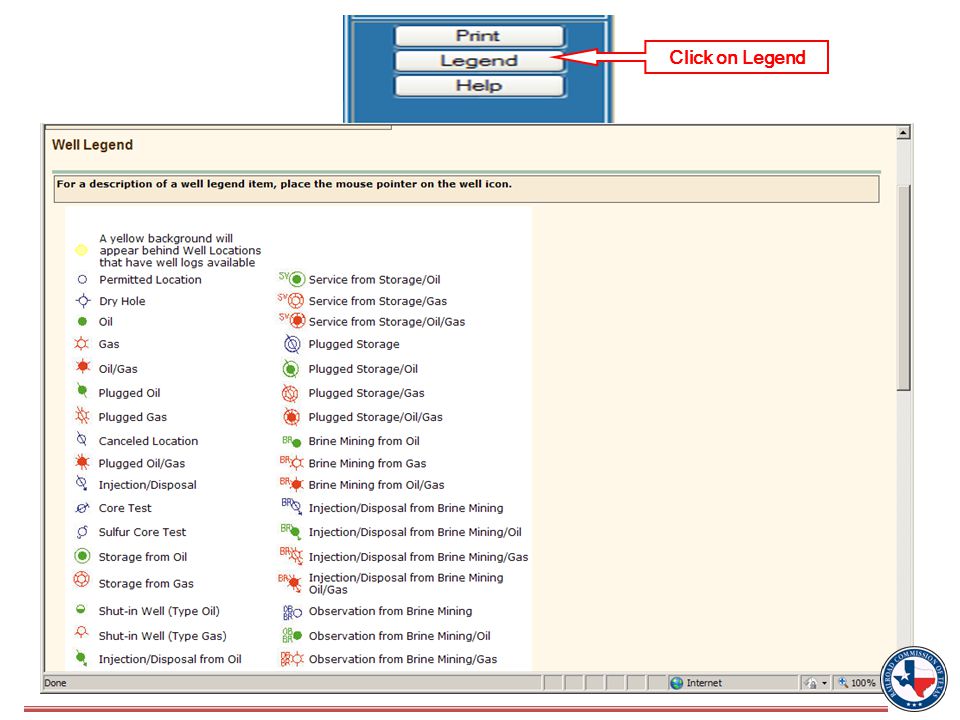Click the Dry Hole well icon

83,301
